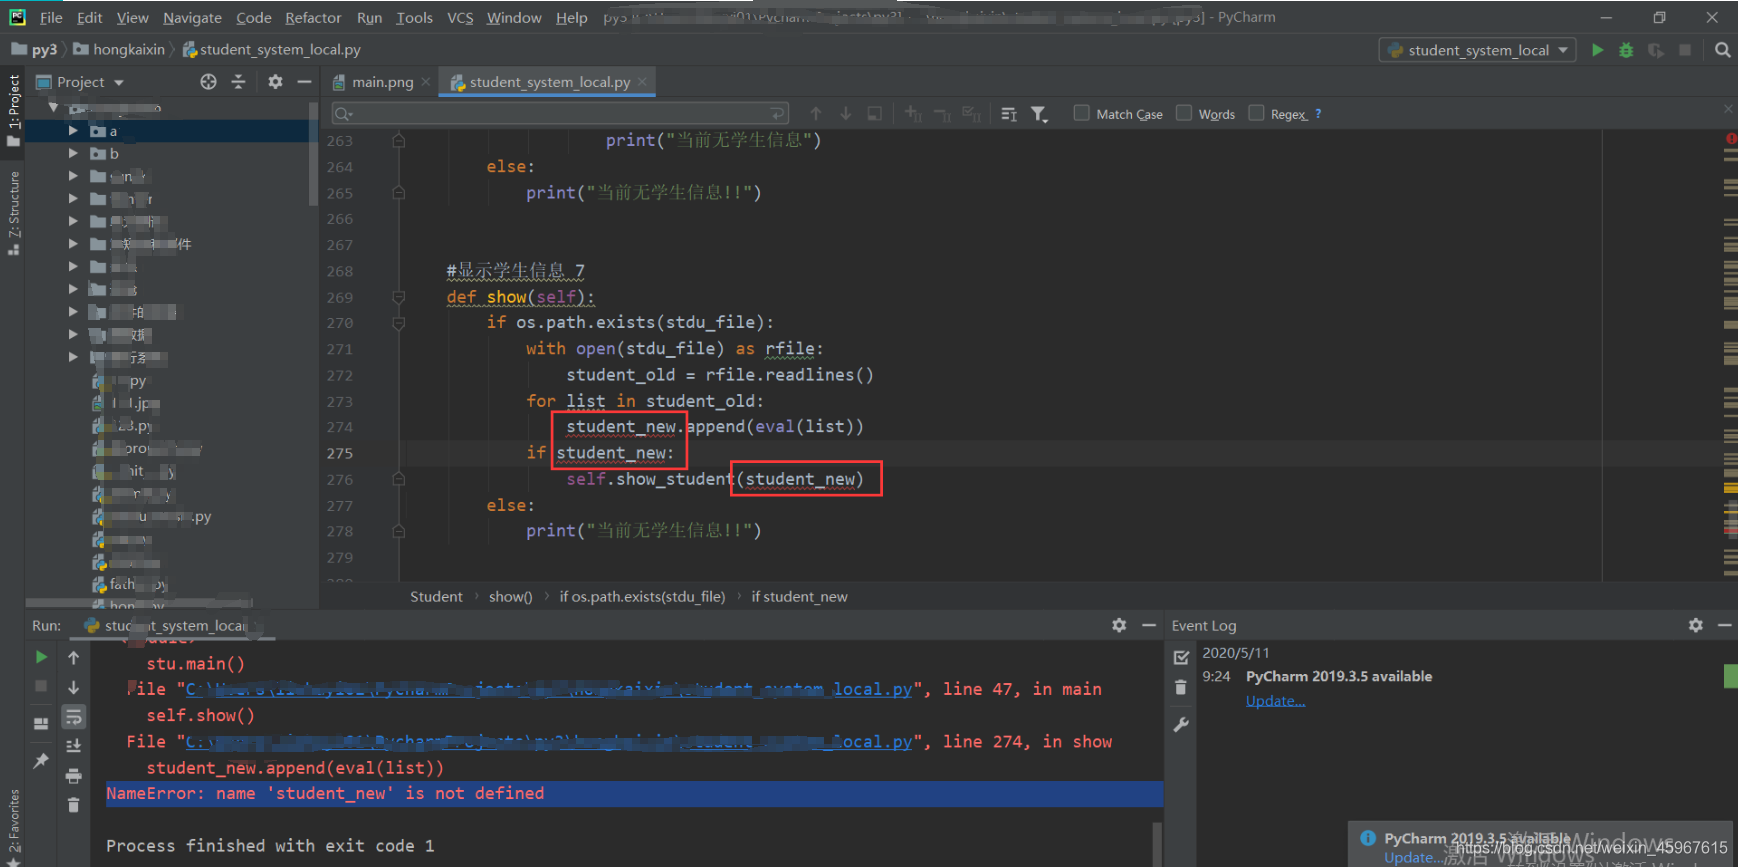
Task: Rerun program in Run panel
Action: click(41, 657)
